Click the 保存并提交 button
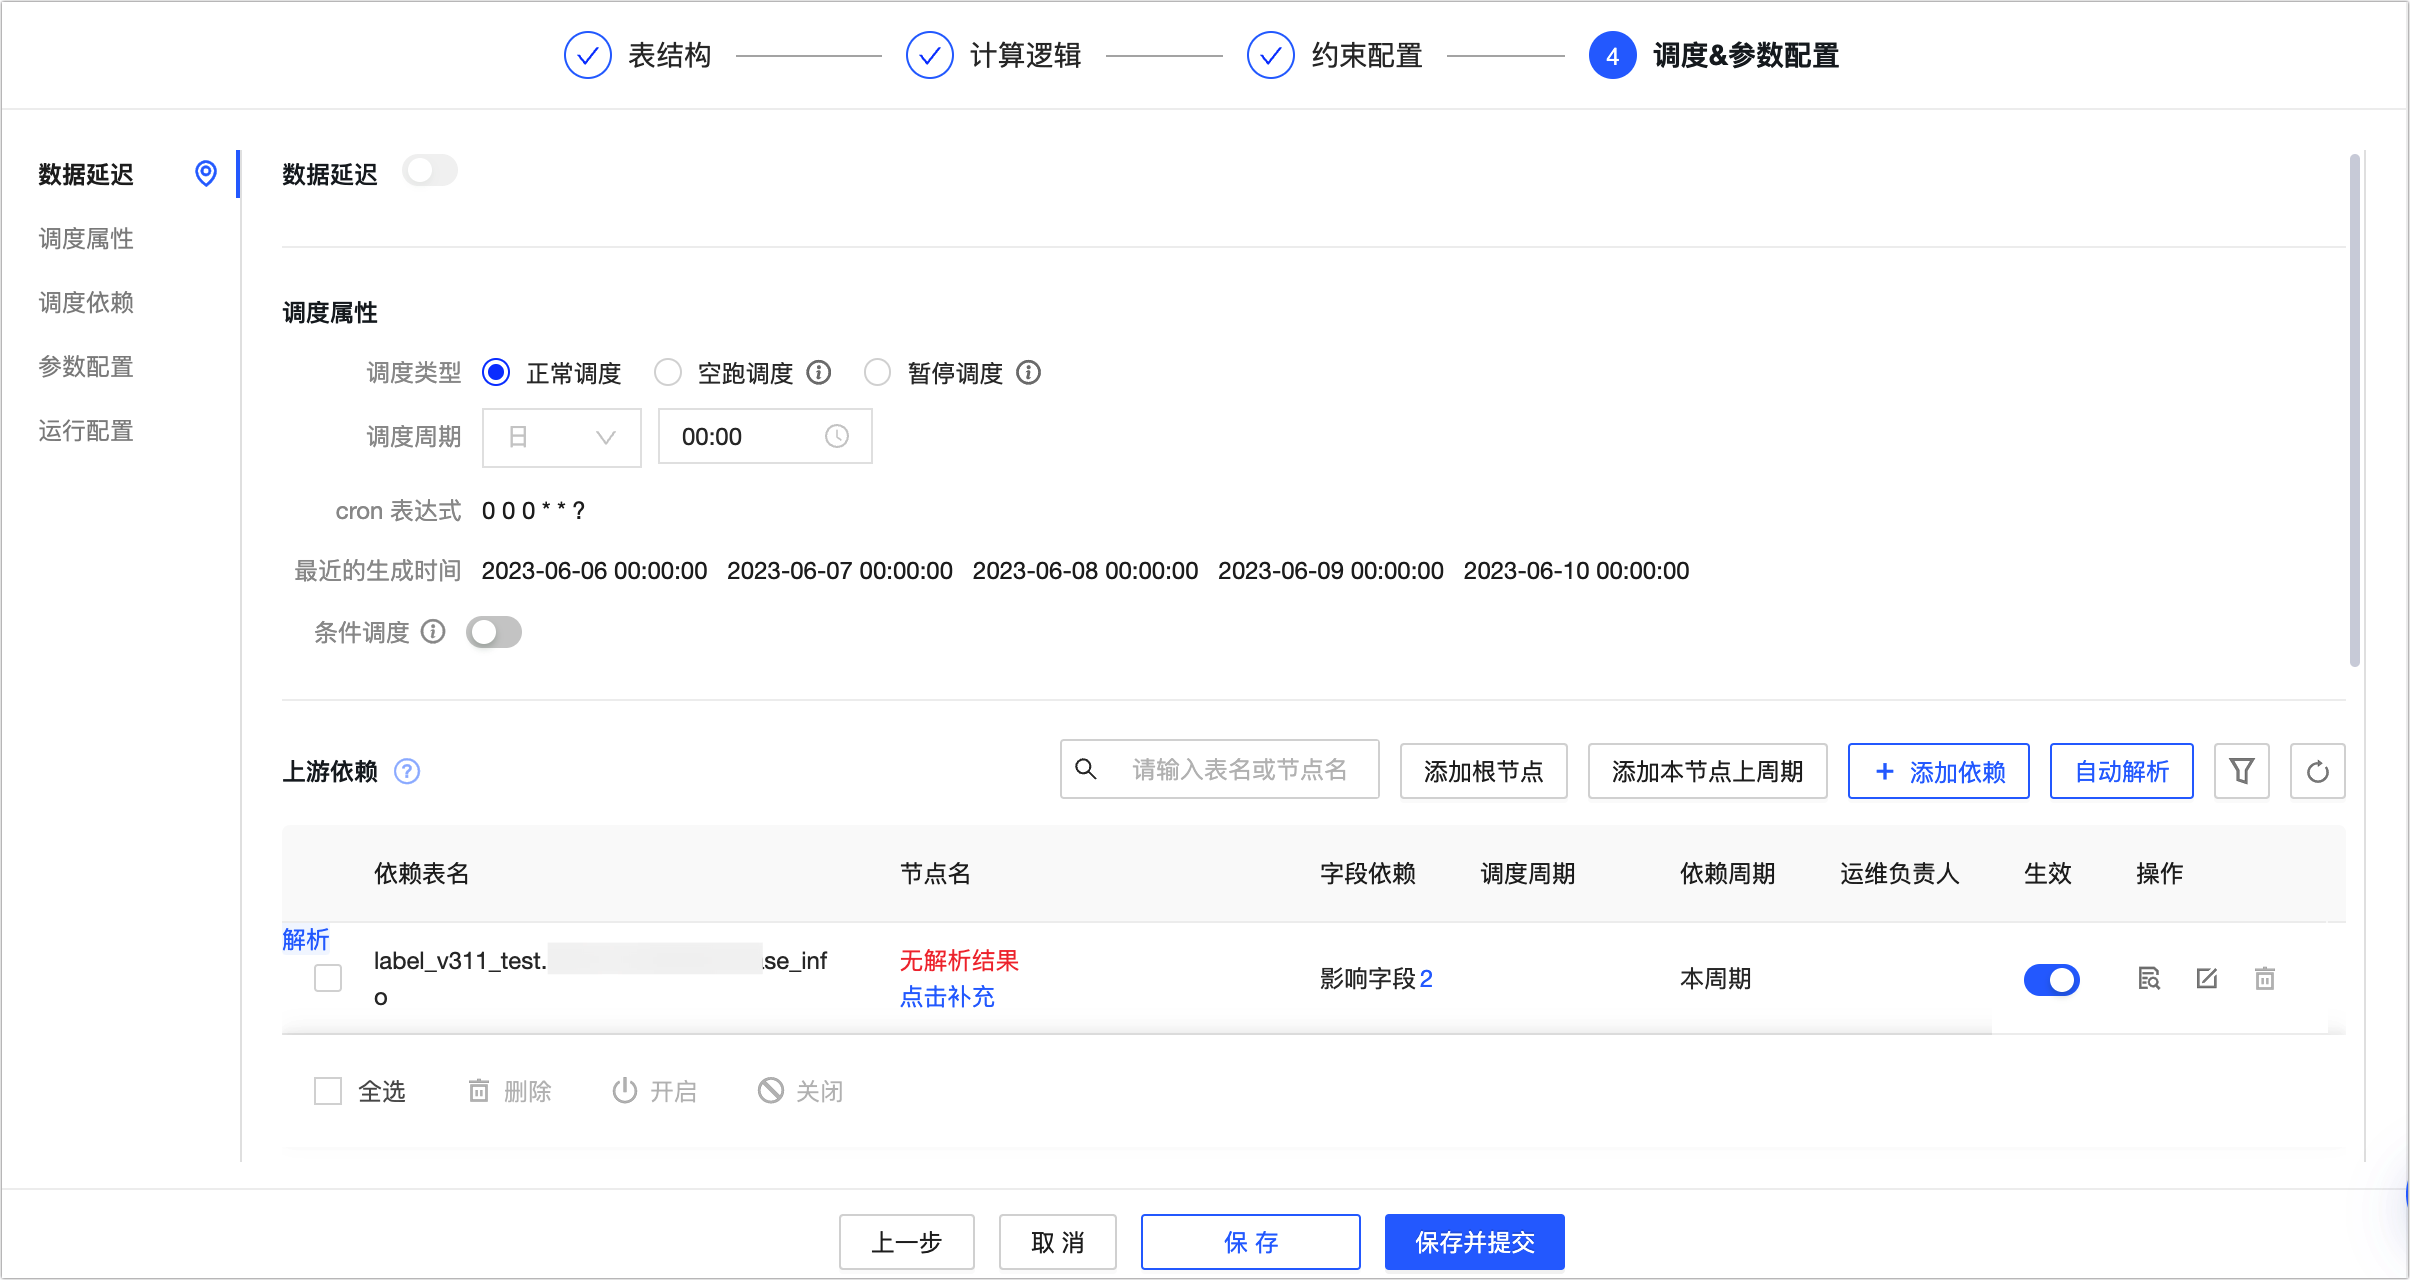Screen dimensions: 2410x1280 (x=1474, y=1242)
